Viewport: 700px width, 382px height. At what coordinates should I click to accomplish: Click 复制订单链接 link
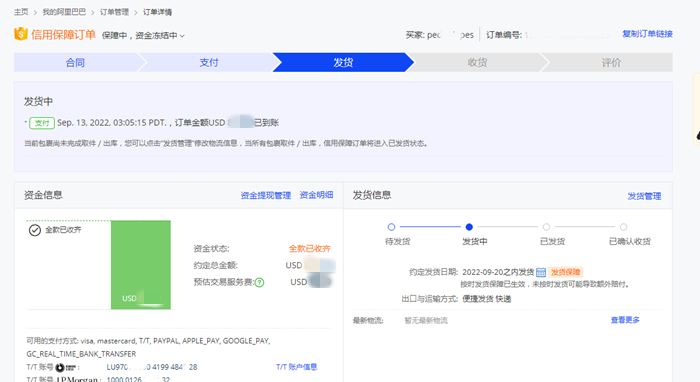[x=647, y=34]
